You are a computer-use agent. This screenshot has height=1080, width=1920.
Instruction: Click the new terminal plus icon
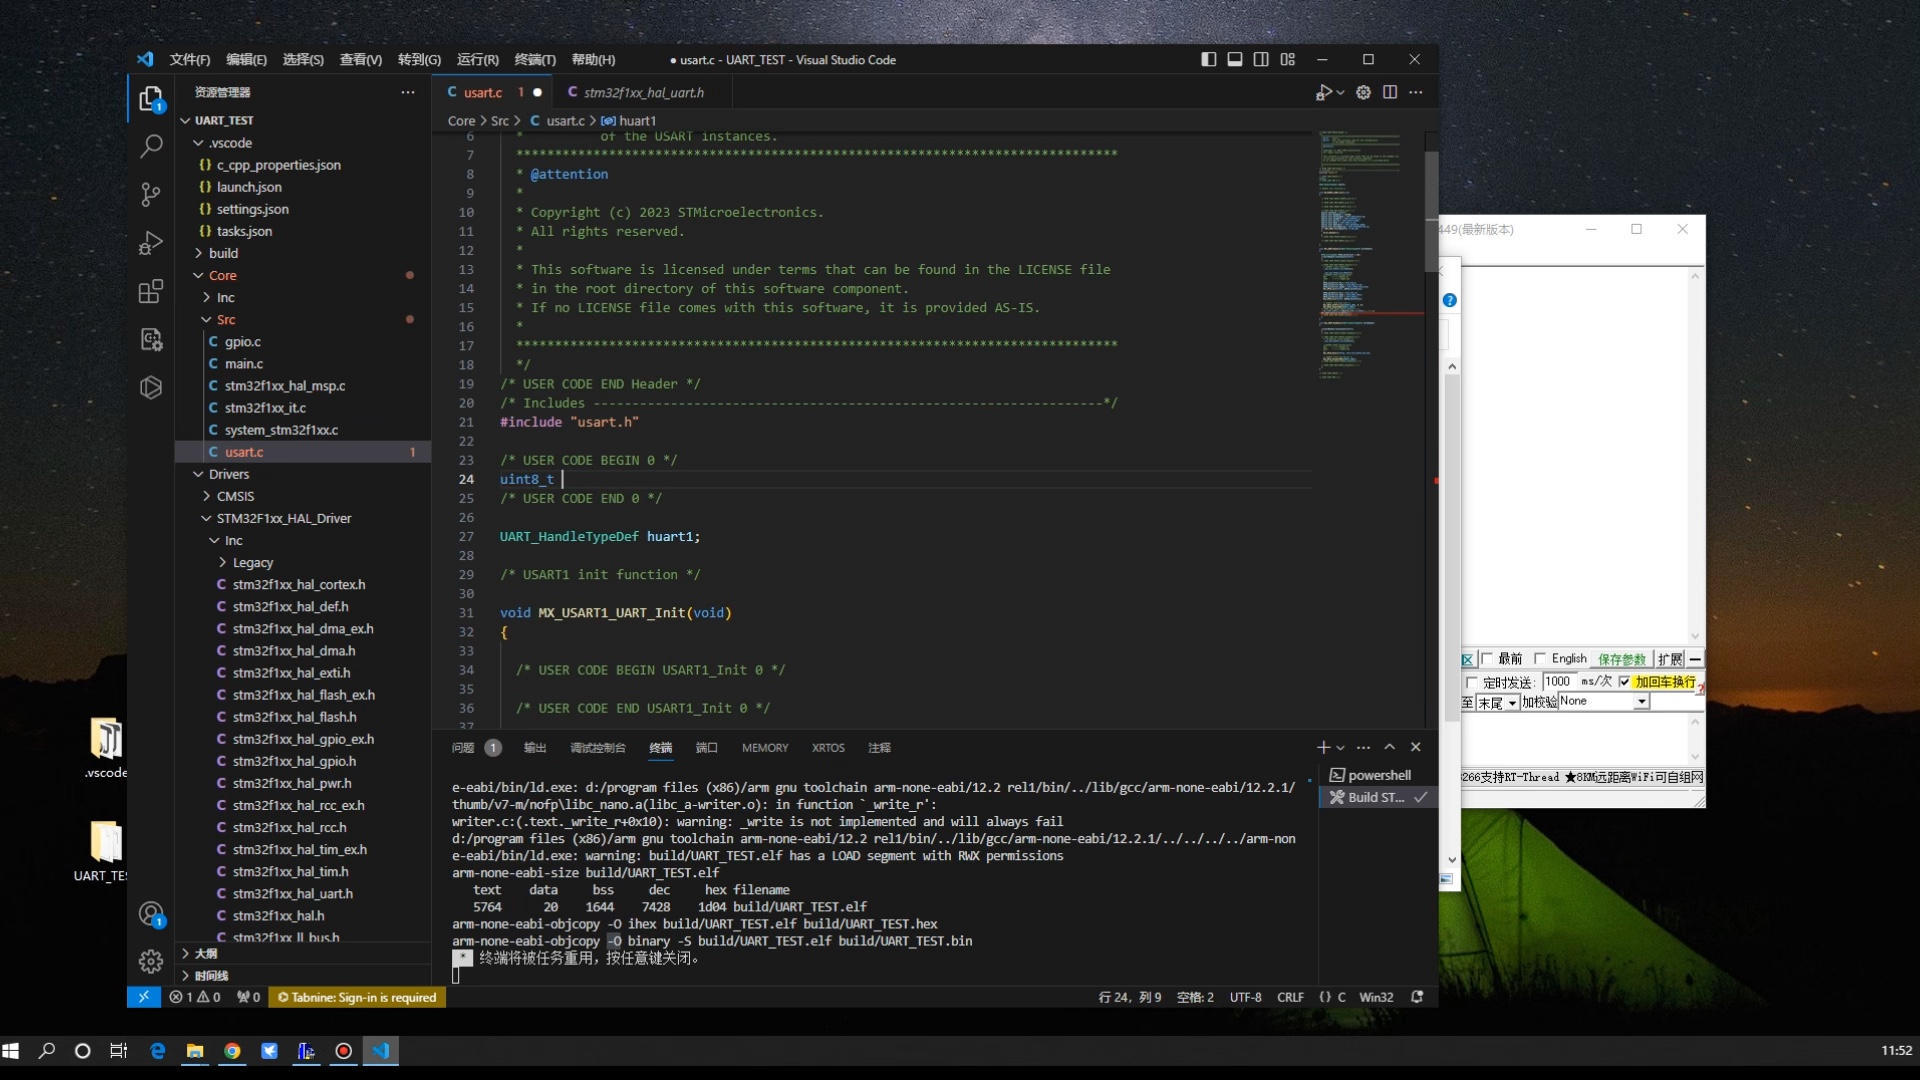tap(1323, 747)
